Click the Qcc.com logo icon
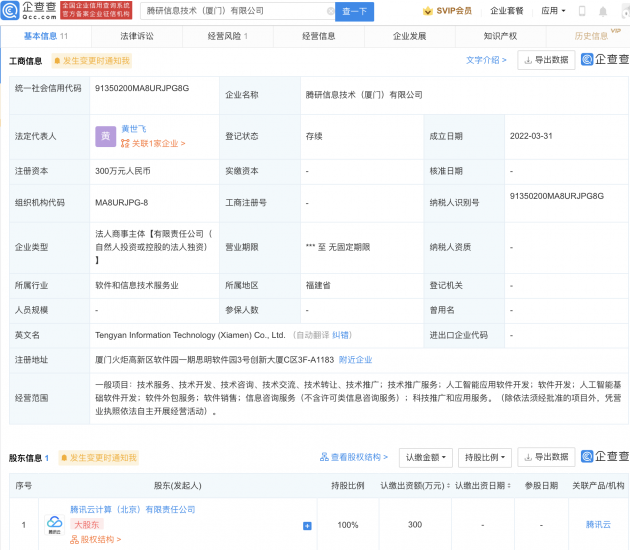 pos(10,10)
